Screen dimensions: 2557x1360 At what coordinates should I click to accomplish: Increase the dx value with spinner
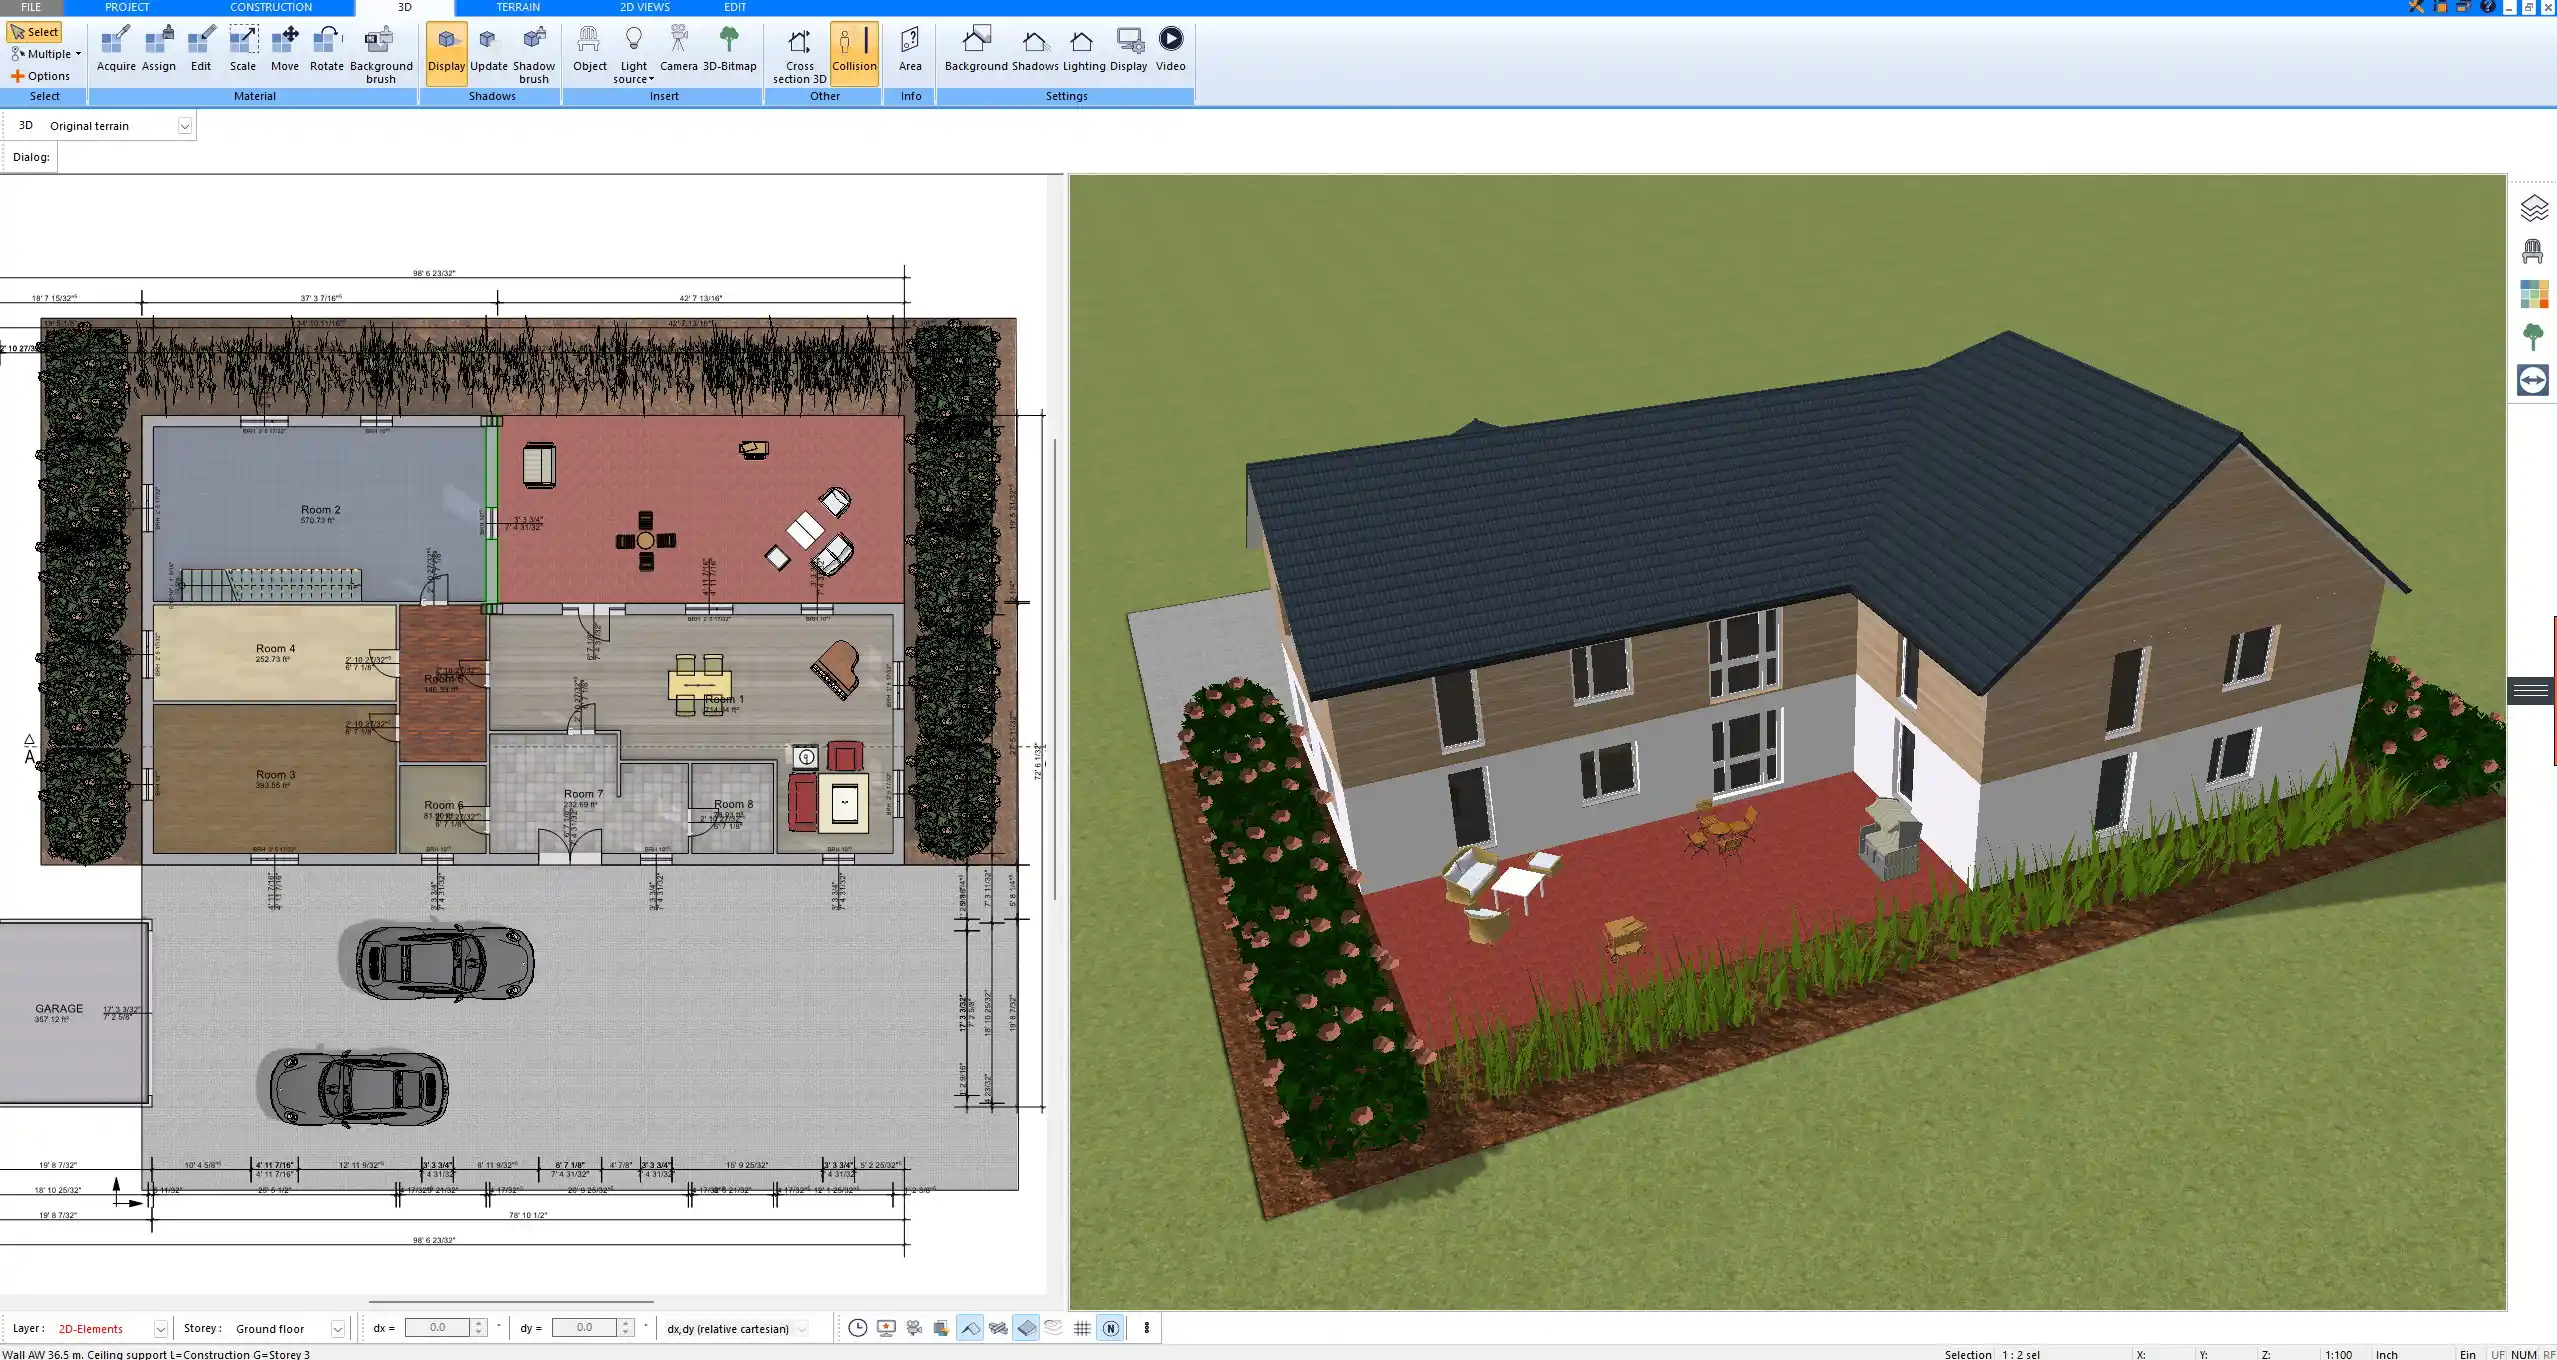[x=479, y=1323]
